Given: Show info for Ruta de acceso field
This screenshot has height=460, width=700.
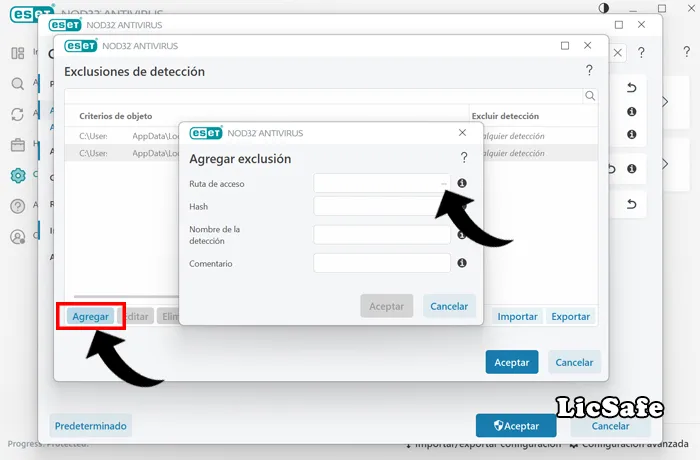Looking at the screenshot, I should click(462, 183).
